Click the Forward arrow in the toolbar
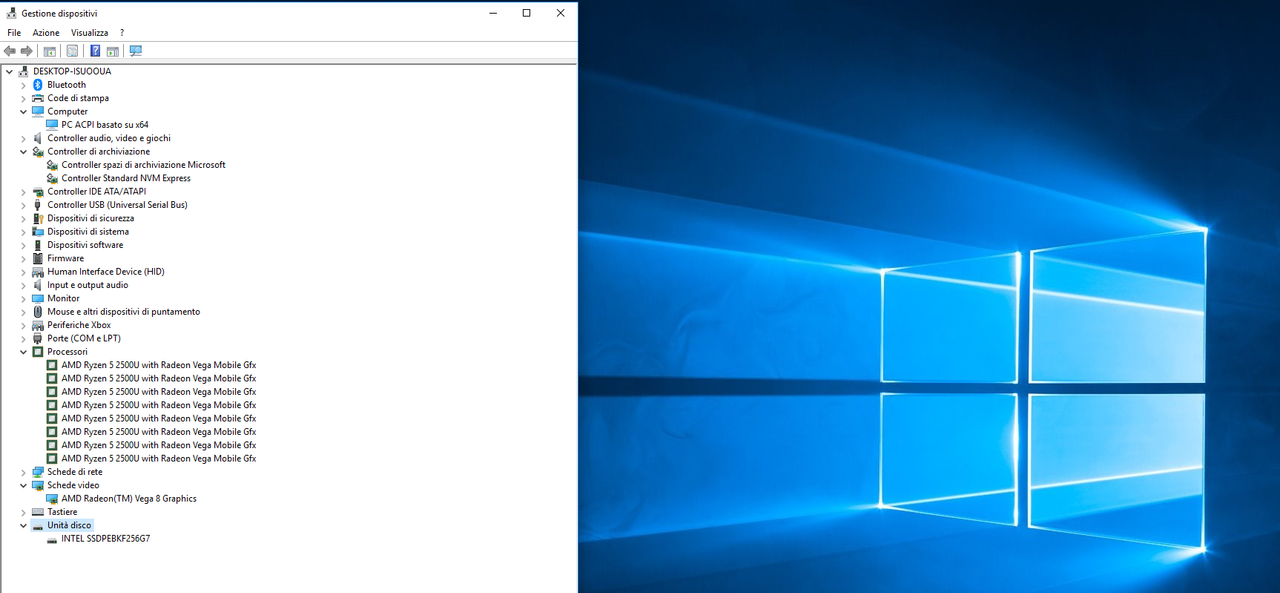Screen dimensions: 1280x593 27,51
